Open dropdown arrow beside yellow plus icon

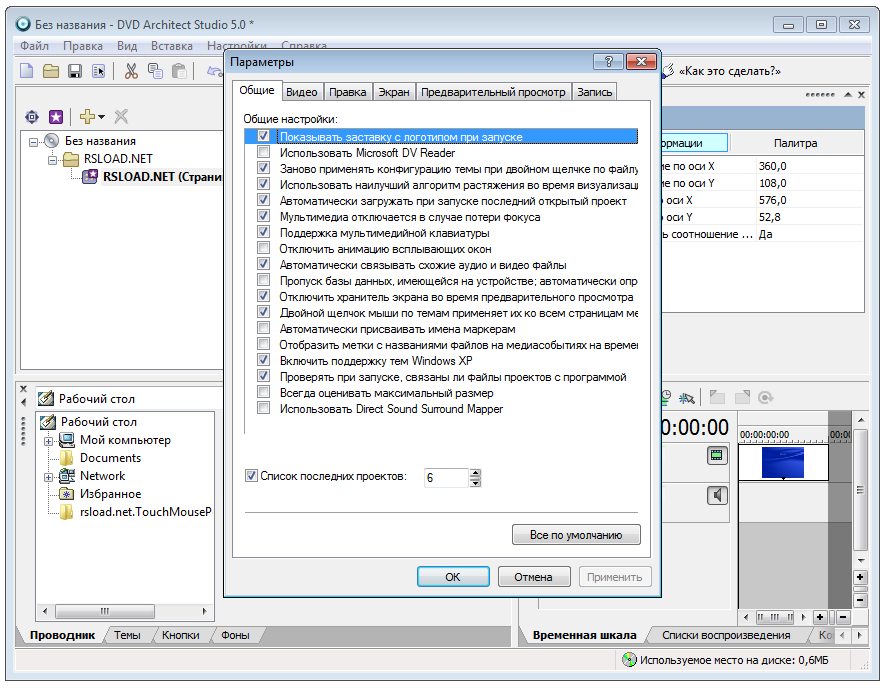tap(101, 117)
